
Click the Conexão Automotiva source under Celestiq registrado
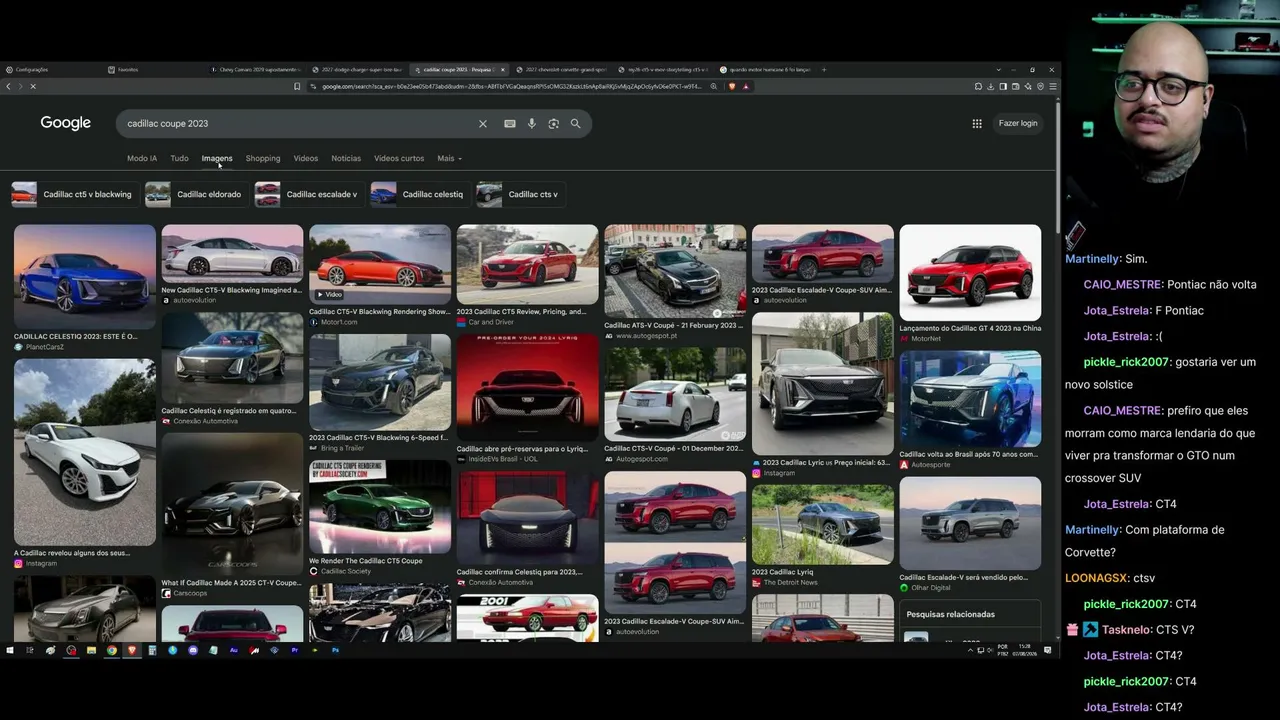click(x=207, y=421)
